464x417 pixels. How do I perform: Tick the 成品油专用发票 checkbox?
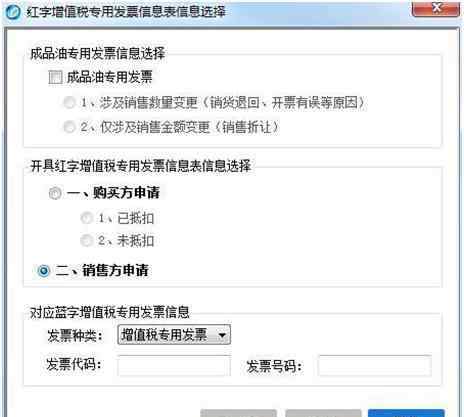[55, 77]
